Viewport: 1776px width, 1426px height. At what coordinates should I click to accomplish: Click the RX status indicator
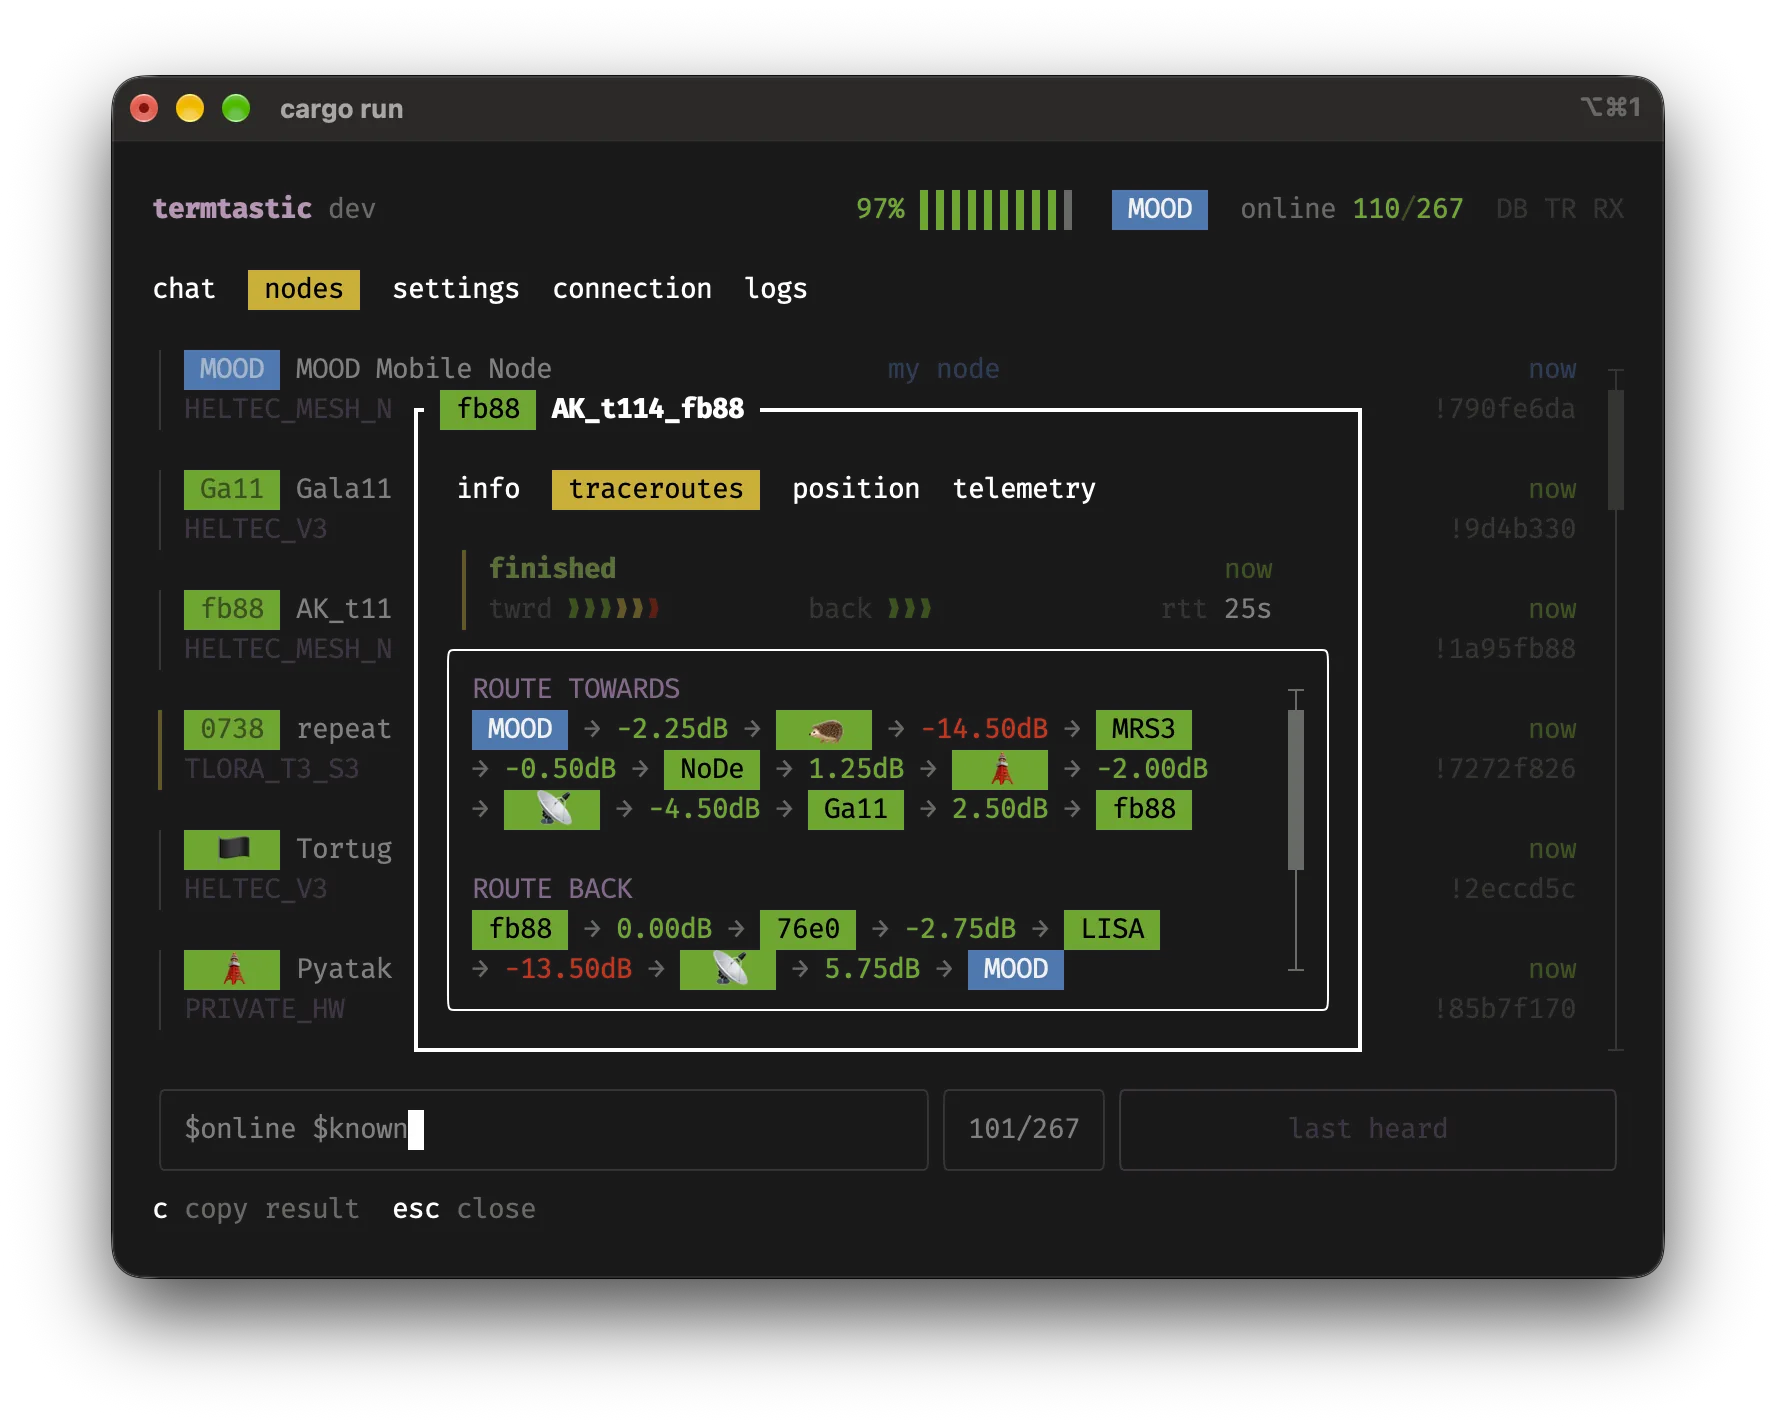click(1607, 209)
